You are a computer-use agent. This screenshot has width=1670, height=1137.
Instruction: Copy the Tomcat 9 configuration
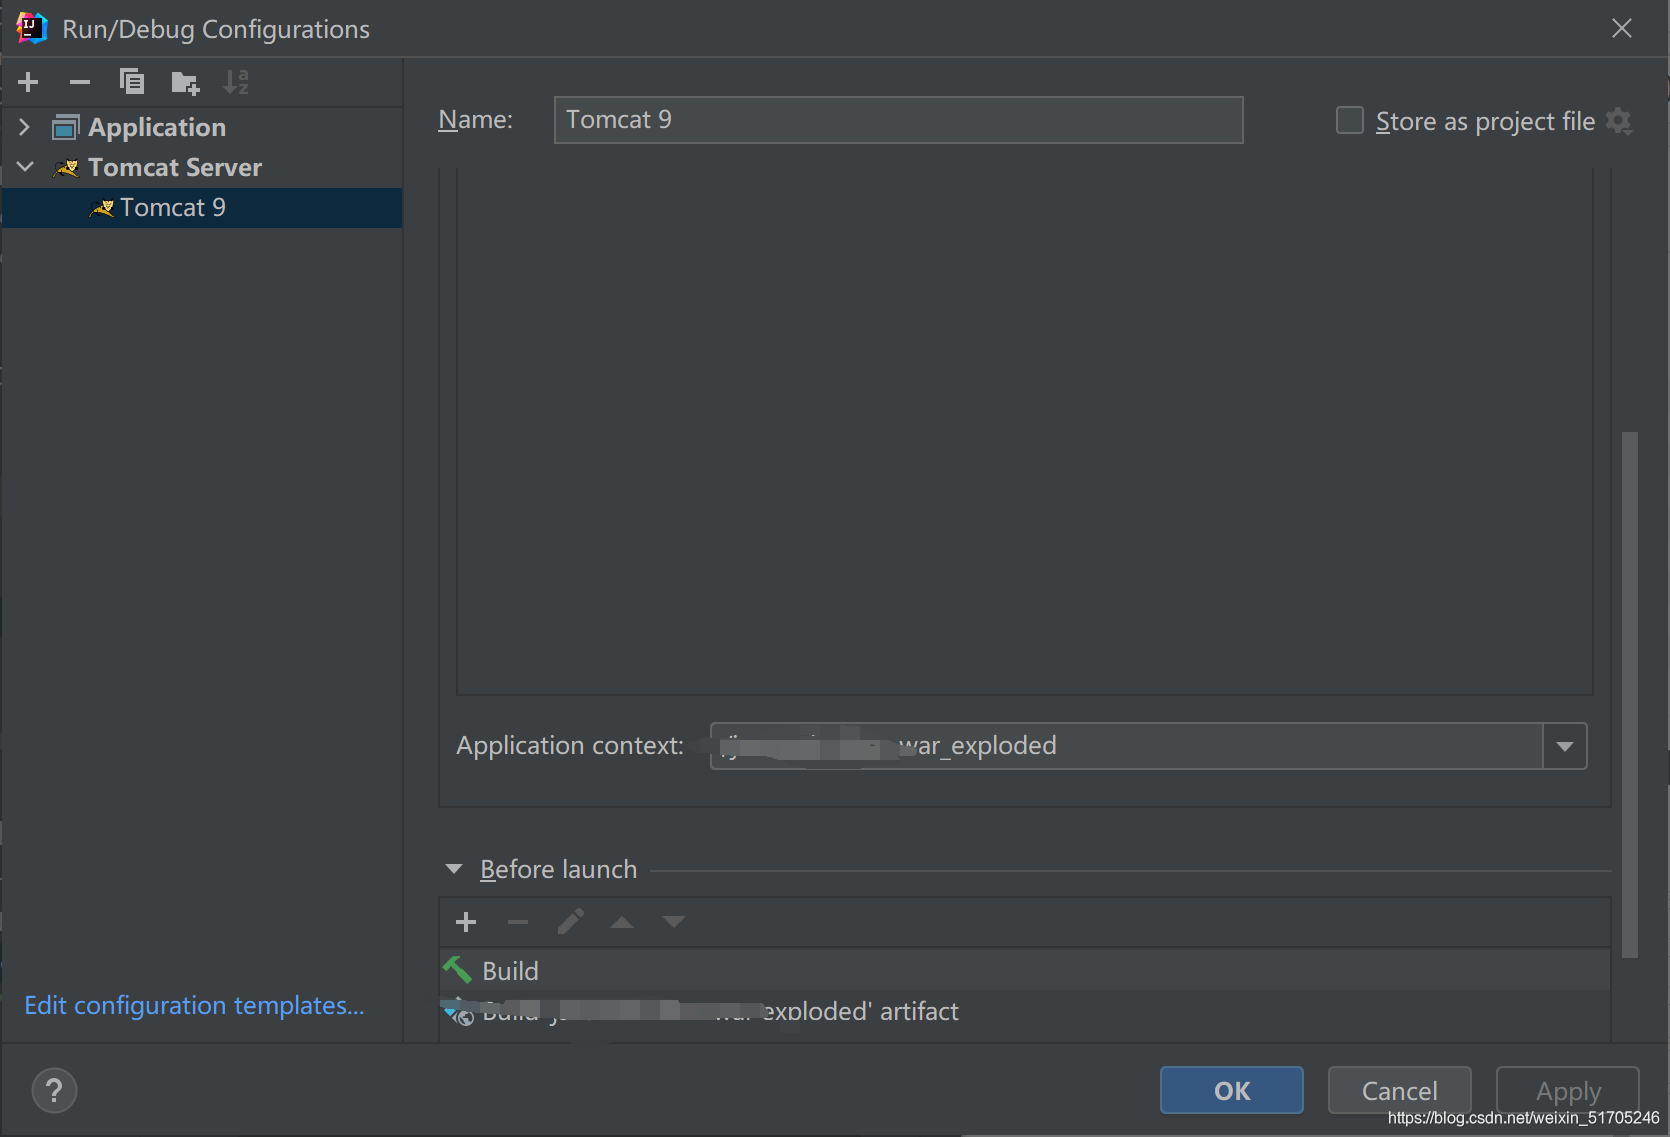coord(132,82)
